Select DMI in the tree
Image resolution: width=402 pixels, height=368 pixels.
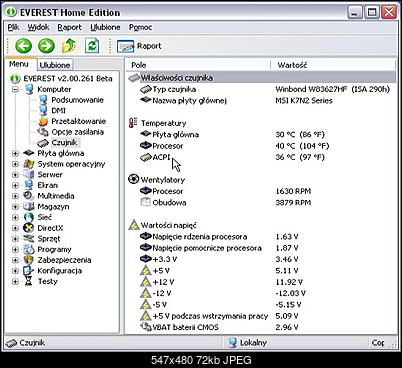(x=58, y=111)
